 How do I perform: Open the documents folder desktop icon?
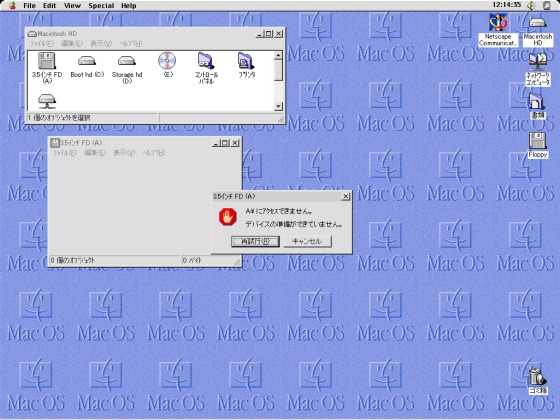(x=538, y=101)
